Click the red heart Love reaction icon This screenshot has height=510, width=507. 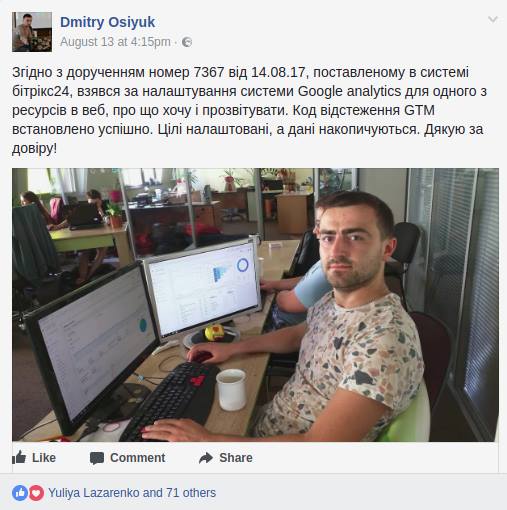(36, 493)
